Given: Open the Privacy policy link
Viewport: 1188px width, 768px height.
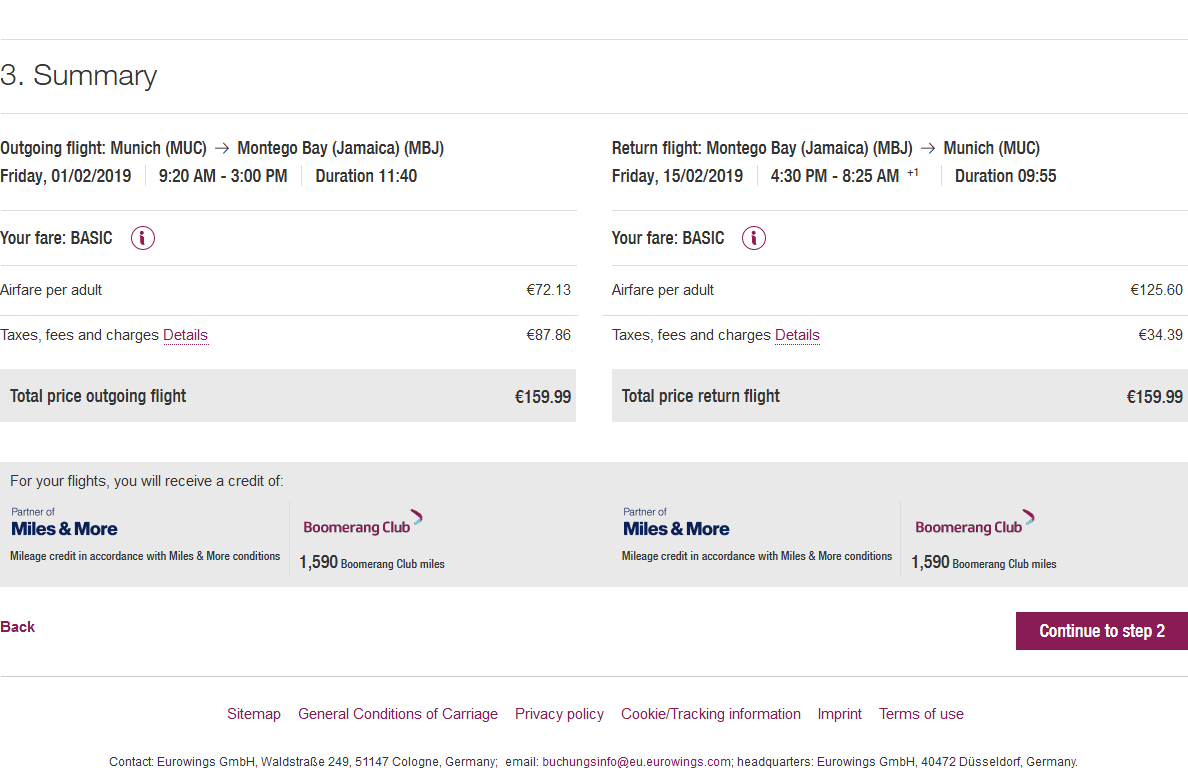Looking at the screenshot, I should click(x=559, y=713).
